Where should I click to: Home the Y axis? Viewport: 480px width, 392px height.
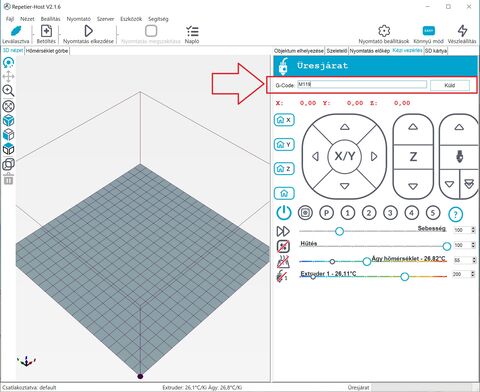pos(284,144)
